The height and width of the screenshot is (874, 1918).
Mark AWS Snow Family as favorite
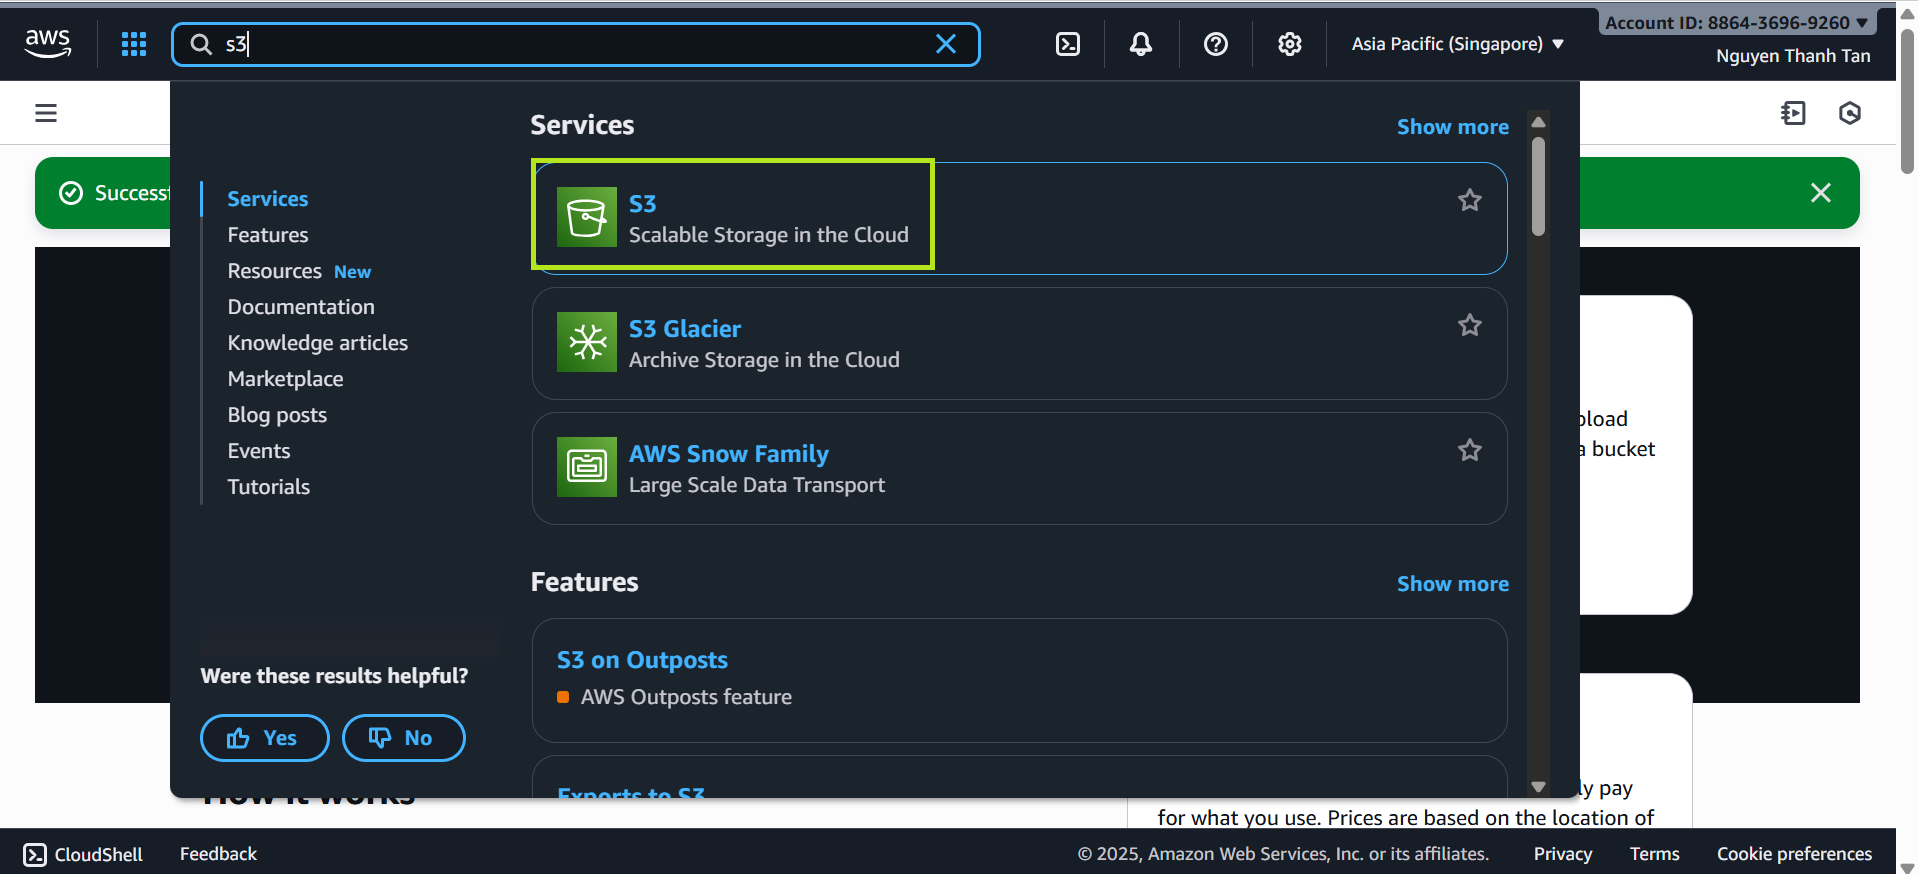coord(1469,450)
